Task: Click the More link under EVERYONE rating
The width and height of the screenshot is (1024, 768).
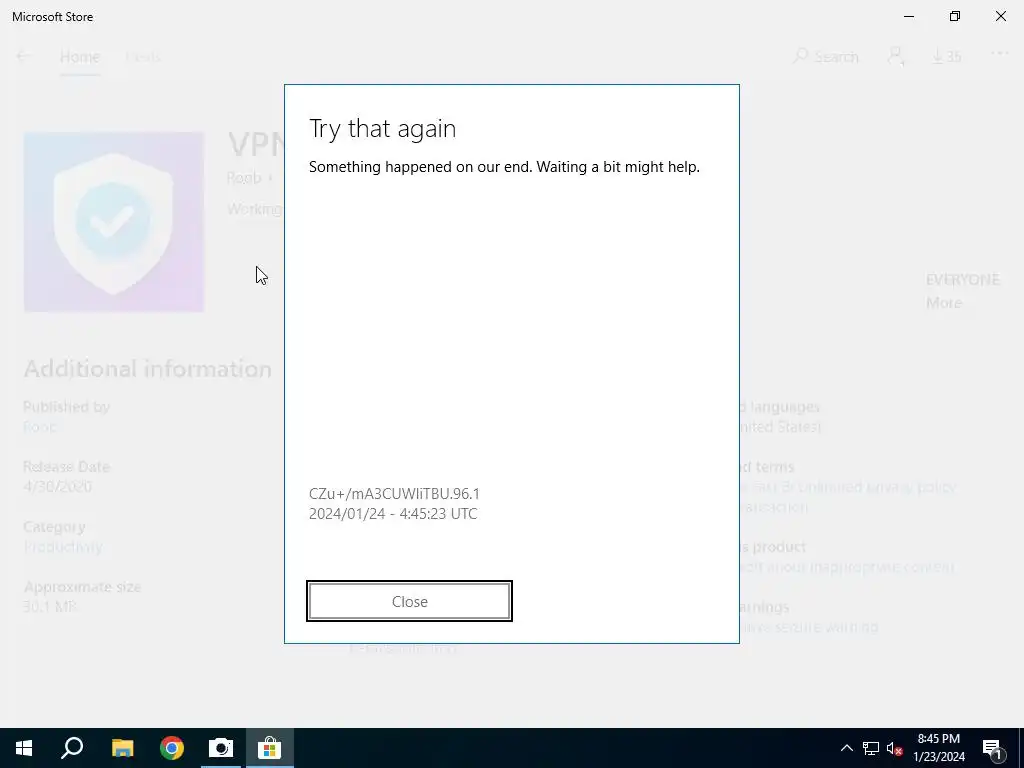Action: [x=944, y=303]
